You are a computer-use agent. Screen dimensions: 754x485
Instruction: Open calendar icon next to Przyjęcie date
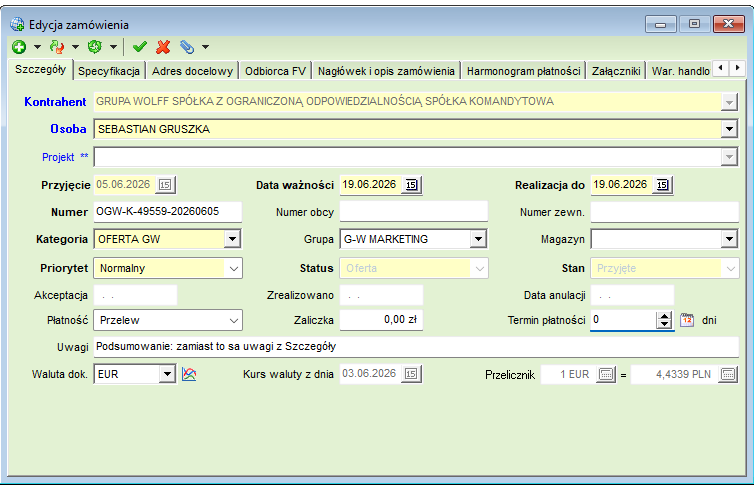[x=165, y=185]
